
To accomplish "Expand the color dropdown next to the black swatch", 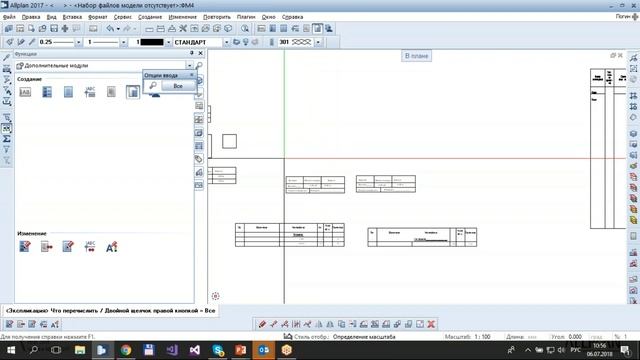I will tap(168, 42).
